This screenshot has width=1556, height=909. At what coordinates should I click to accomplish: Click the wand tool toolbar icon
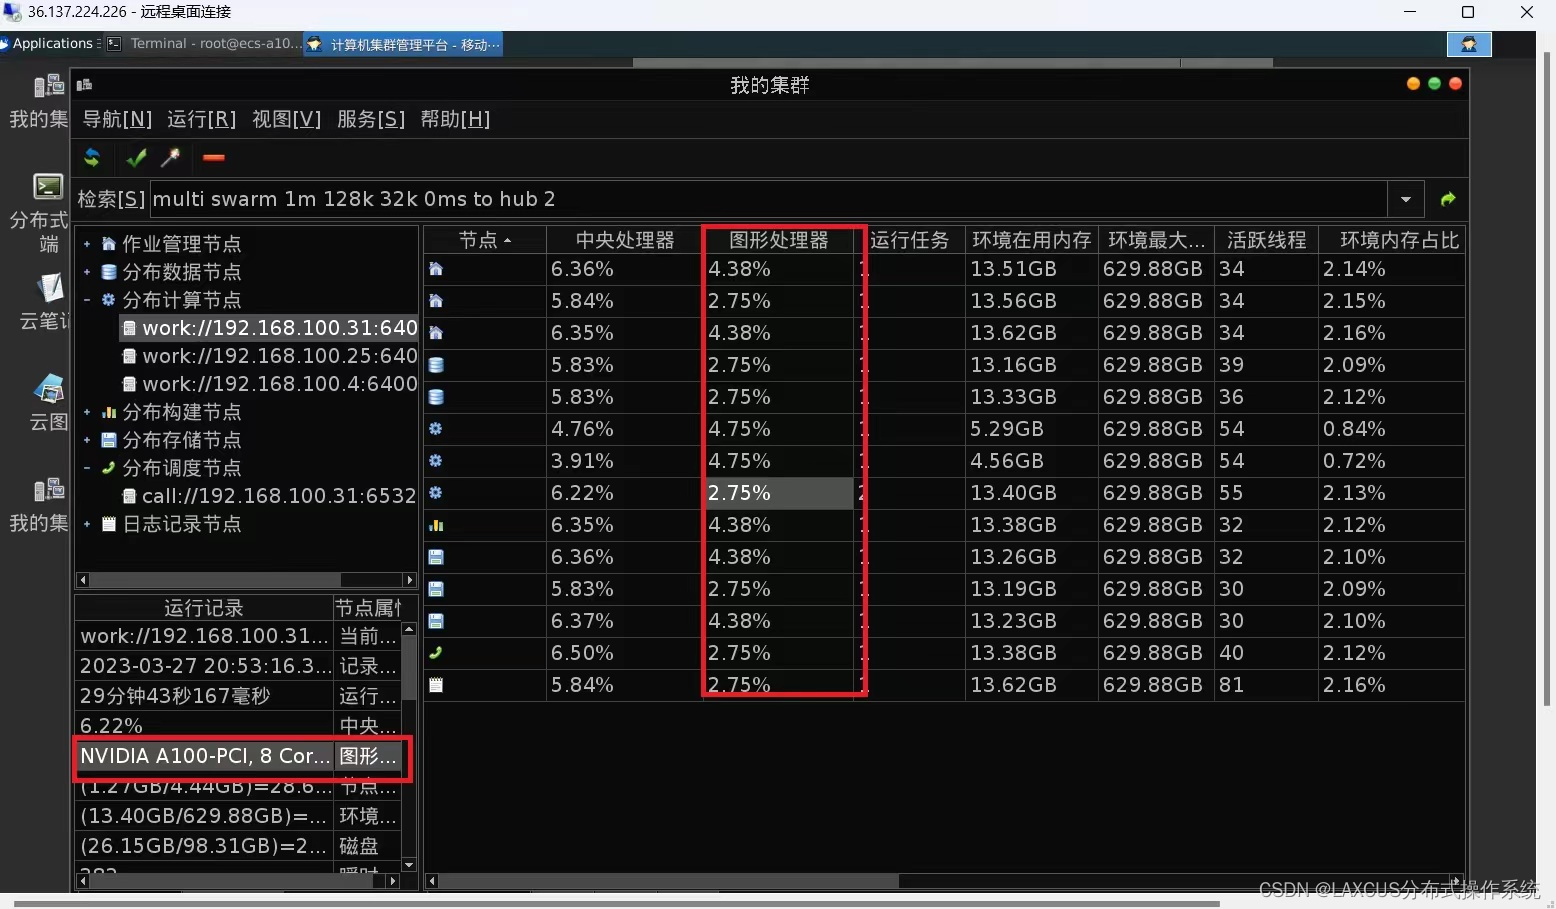pos(171,158)
